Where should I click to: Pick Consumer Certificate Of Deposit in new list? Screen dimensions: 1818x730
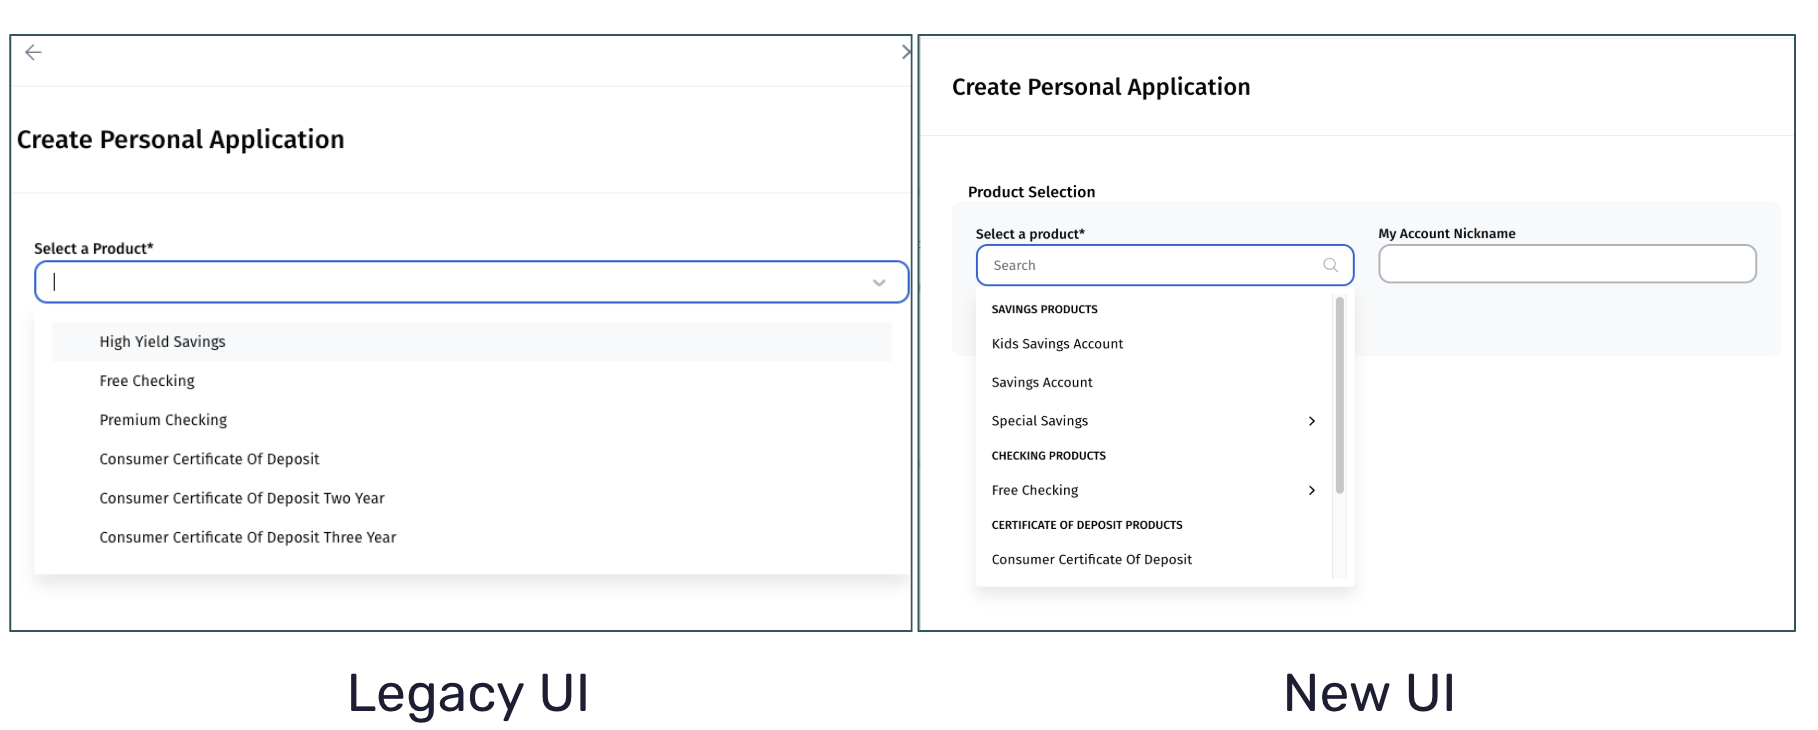(1092, 560)
